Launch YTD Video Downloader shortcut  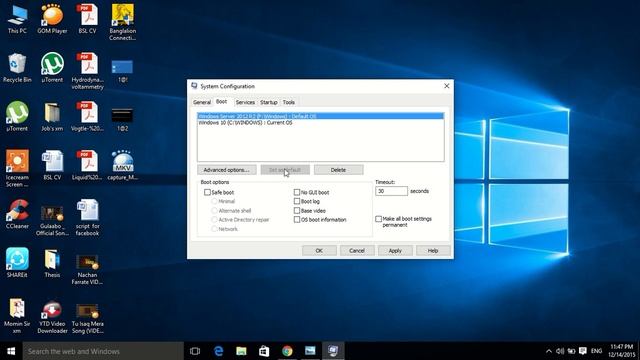pyautogui.click(x=52, y=317)
